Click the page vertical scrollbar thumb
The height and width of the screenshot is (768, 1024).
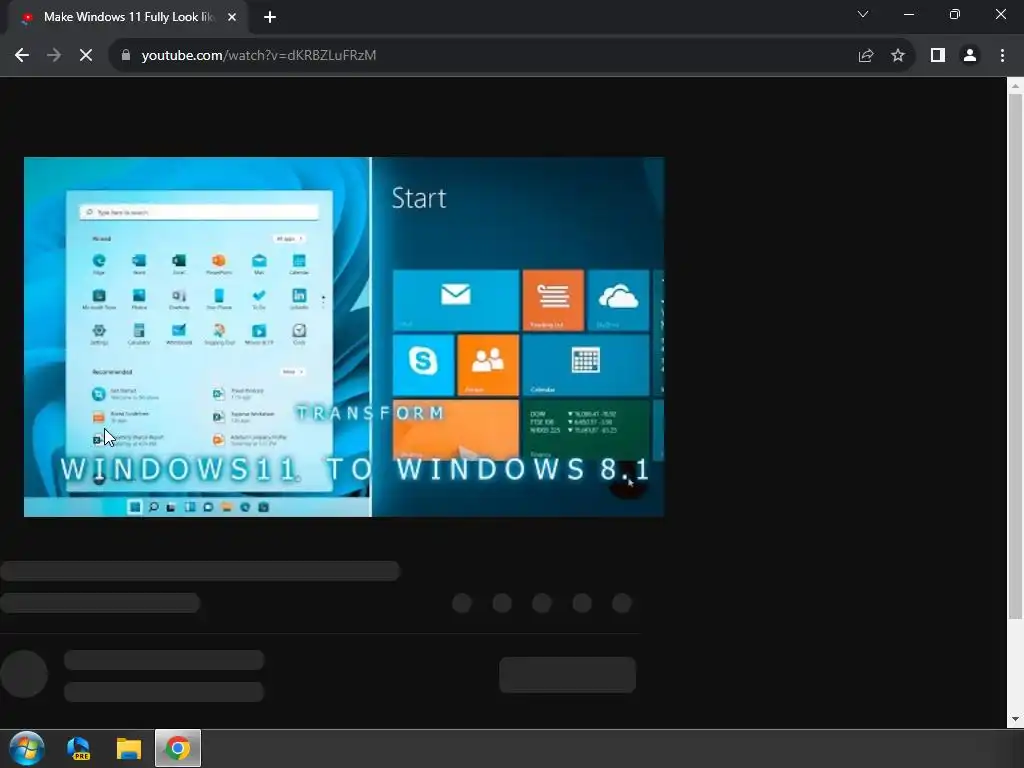(x=1015, y=357)
